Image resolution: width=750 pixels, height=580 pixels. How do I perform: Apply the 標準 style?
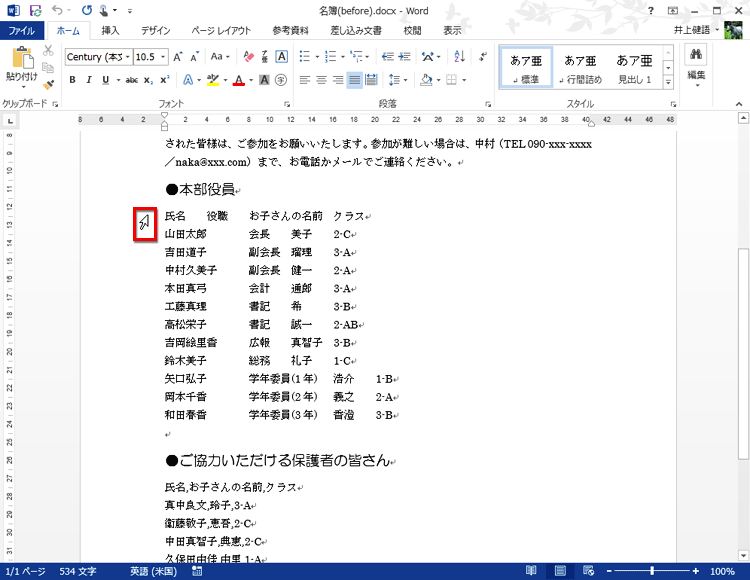pyautogui.click(x=526, y=68)
